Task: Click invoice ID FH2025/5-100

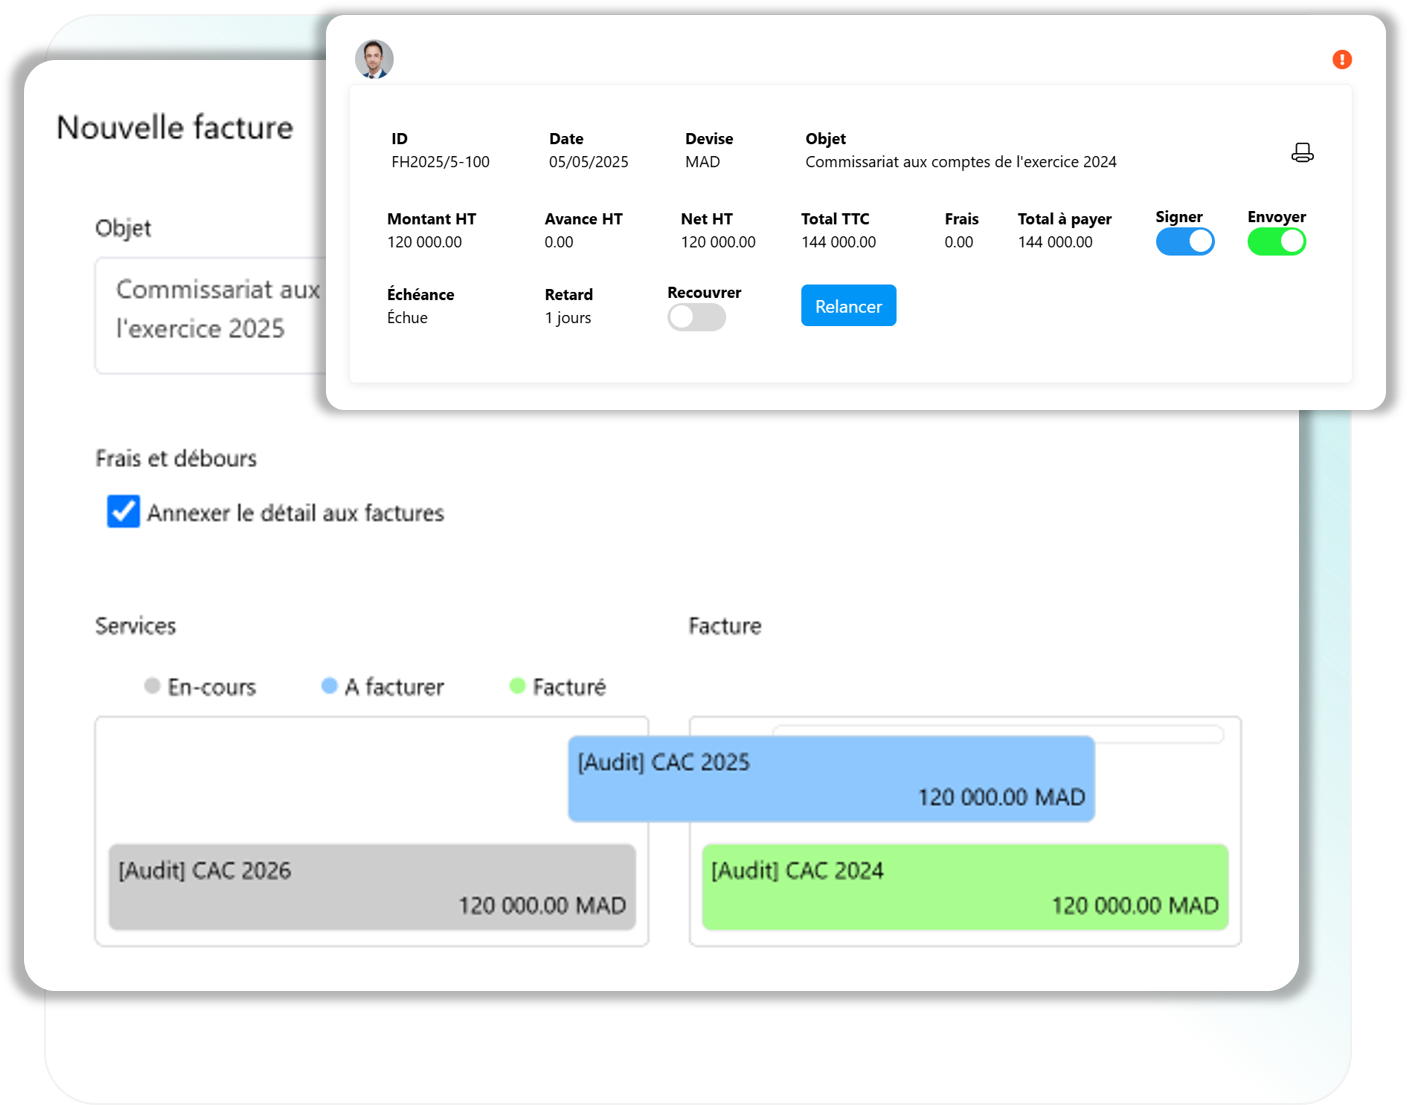Action: (440, 162)
